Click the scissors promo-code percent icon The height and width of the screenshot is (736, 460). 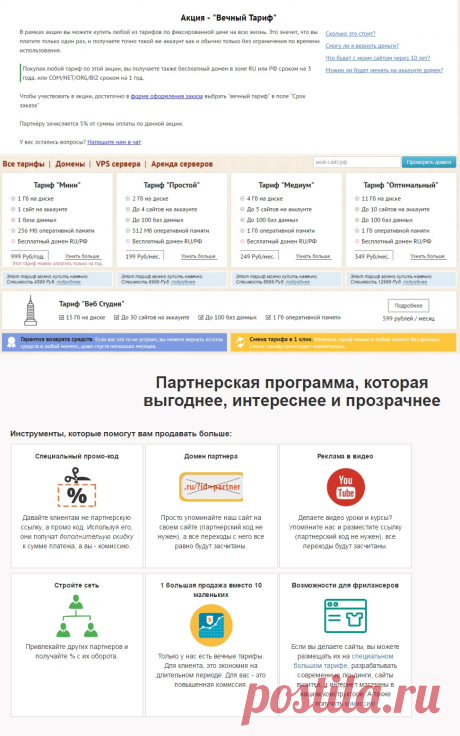point(77,487)
